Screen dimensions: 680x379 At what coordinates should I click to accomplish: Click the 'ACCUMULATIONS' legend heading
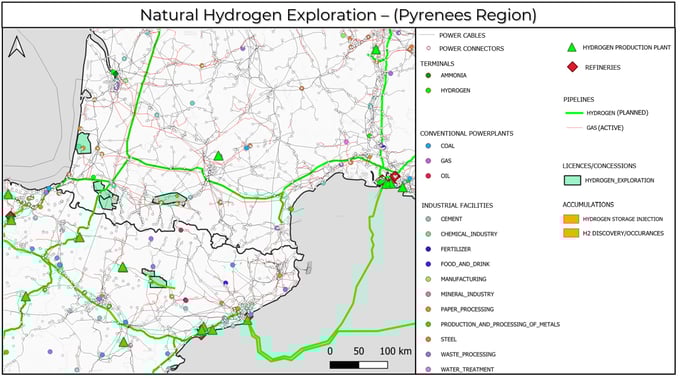(x=588, y=205)
